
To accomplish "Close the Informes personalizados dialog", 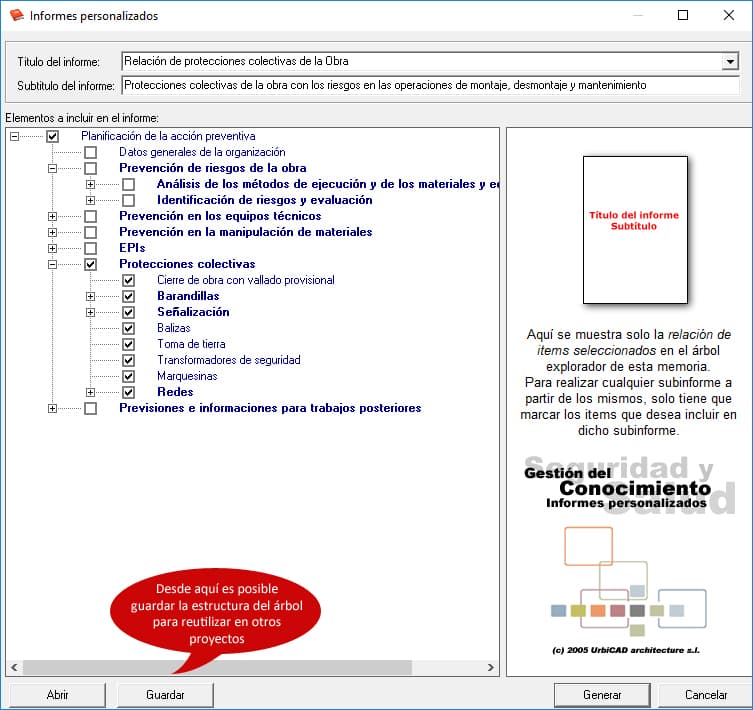I will (x=729, y=15).
